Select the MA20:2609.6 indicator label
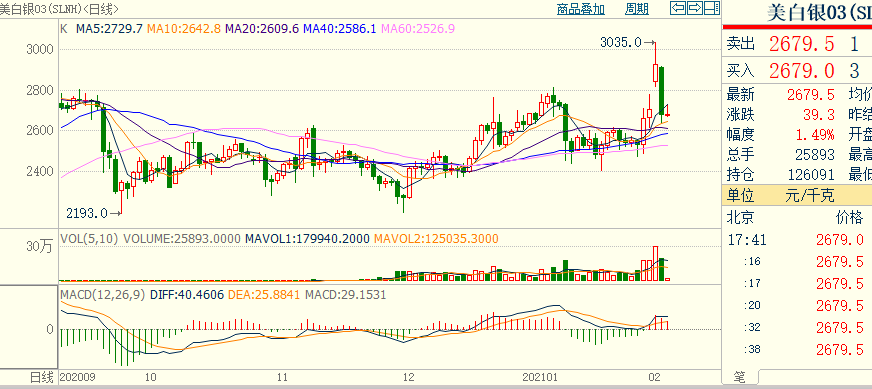 262,28
